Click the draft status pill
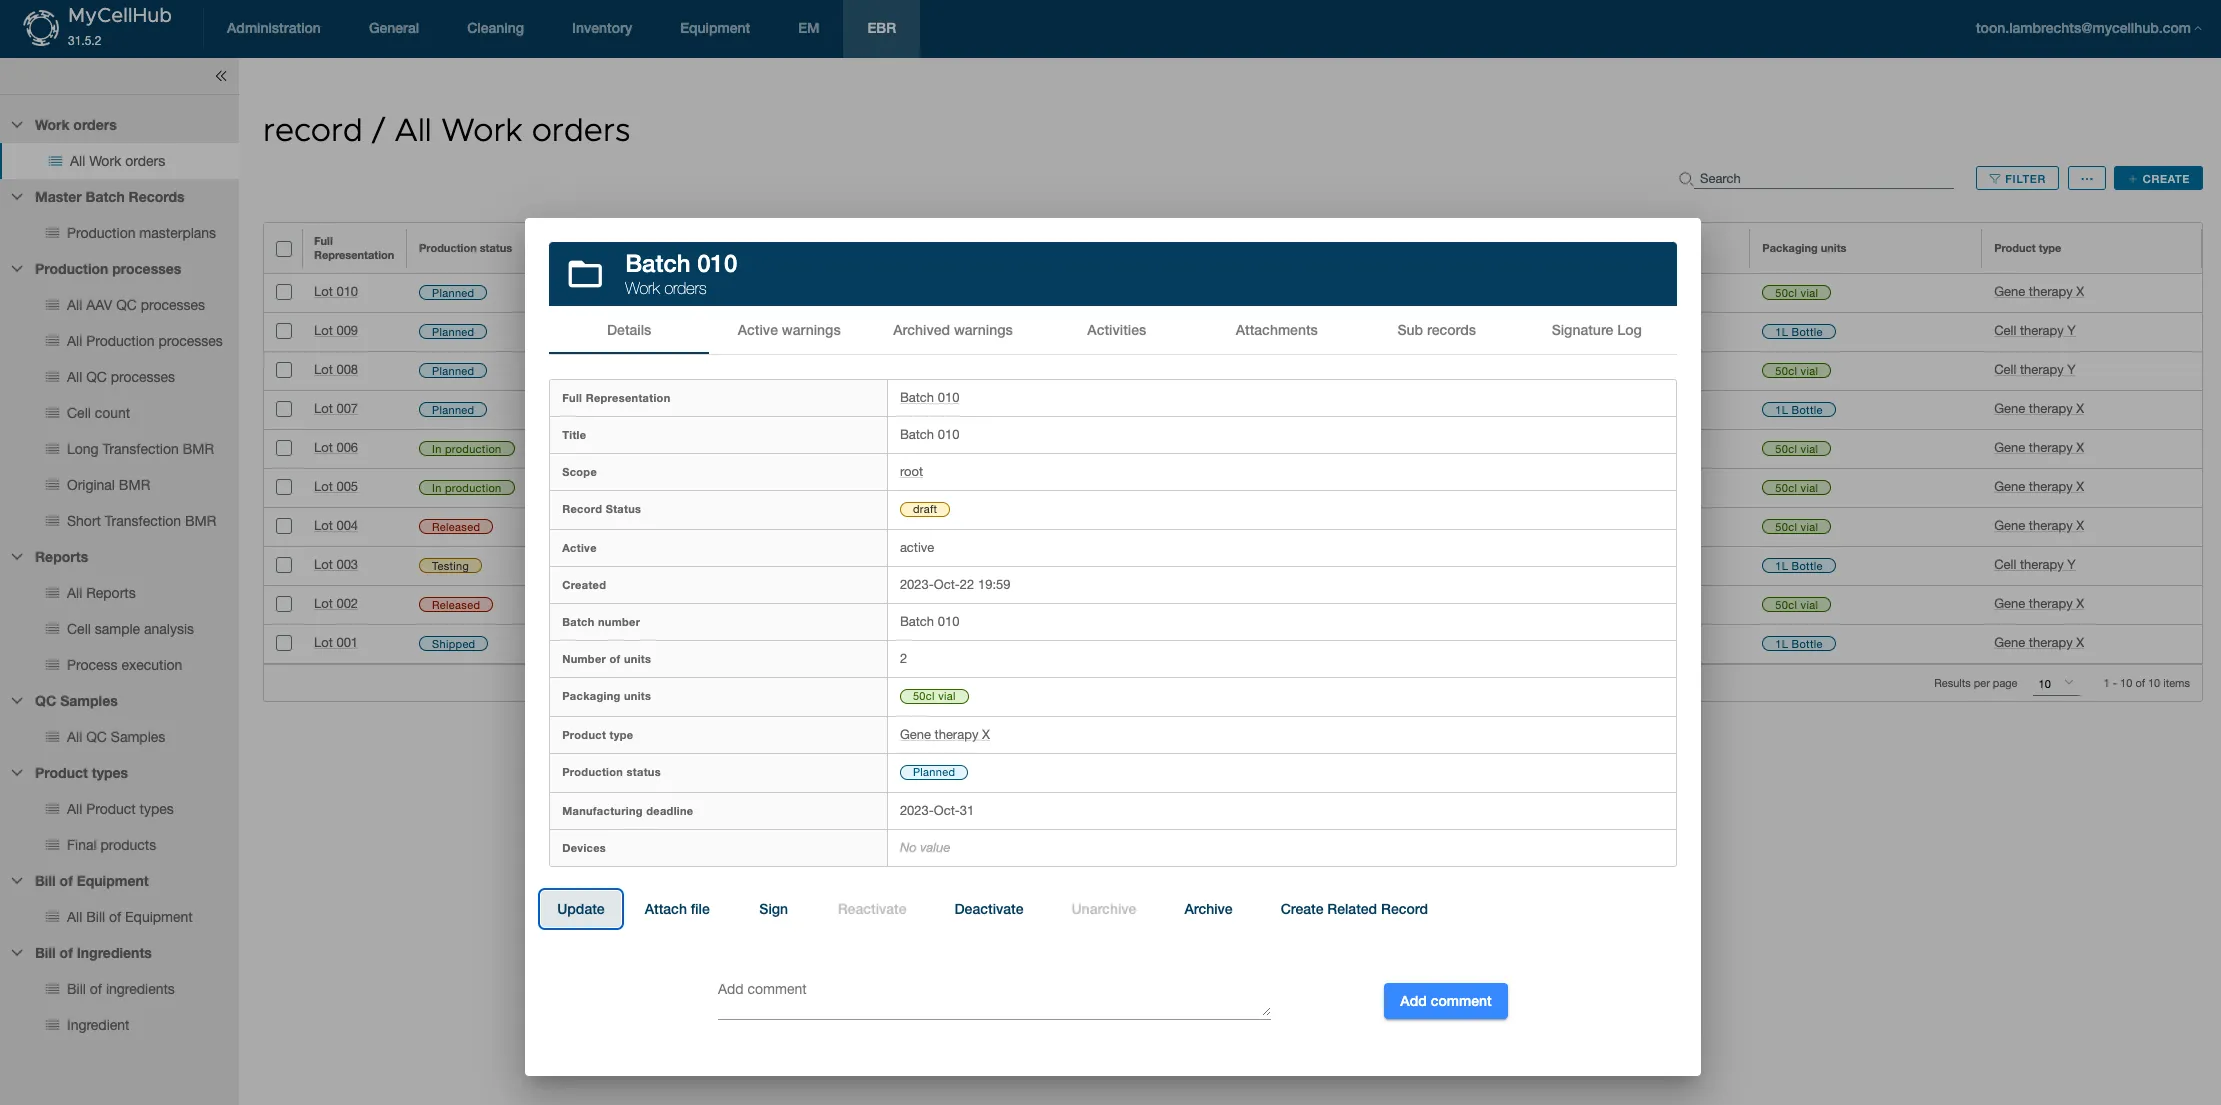Screen dimensions: 2221x1105 tap(923, 509)
